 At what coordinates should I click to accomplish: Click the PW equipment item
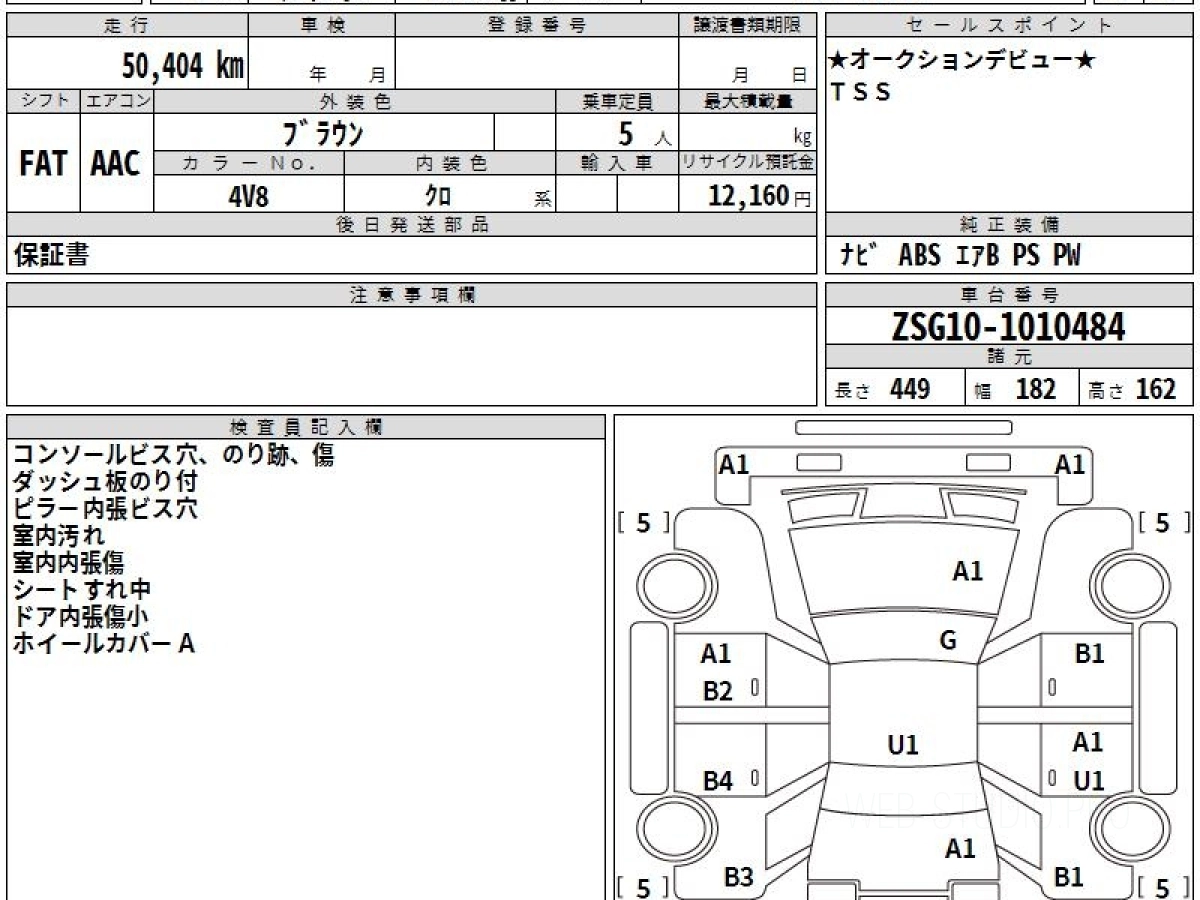pos(1066,255)
